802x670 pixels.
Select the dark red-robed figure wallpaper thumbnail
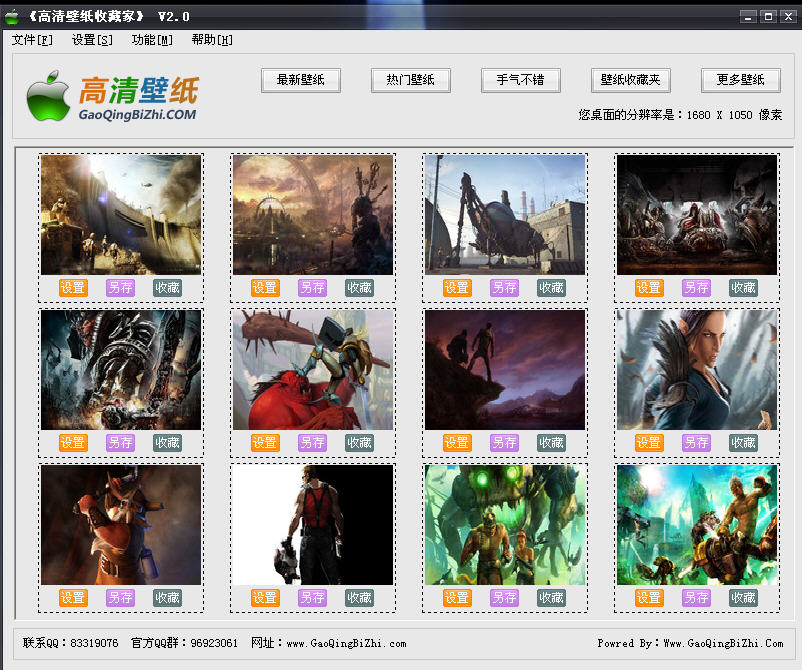pos(697,215)
